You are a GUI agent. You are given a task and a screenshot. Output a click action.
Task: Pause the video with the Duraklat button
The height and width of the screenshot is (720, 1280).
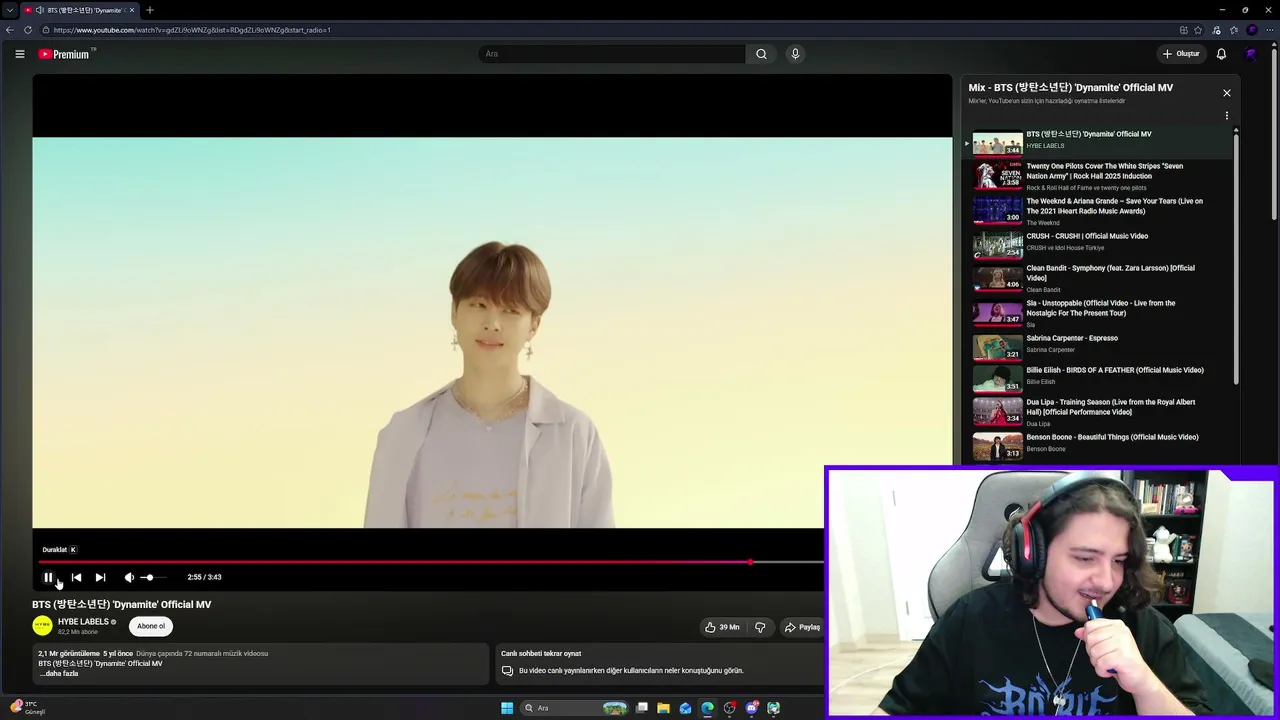point(48,577)
